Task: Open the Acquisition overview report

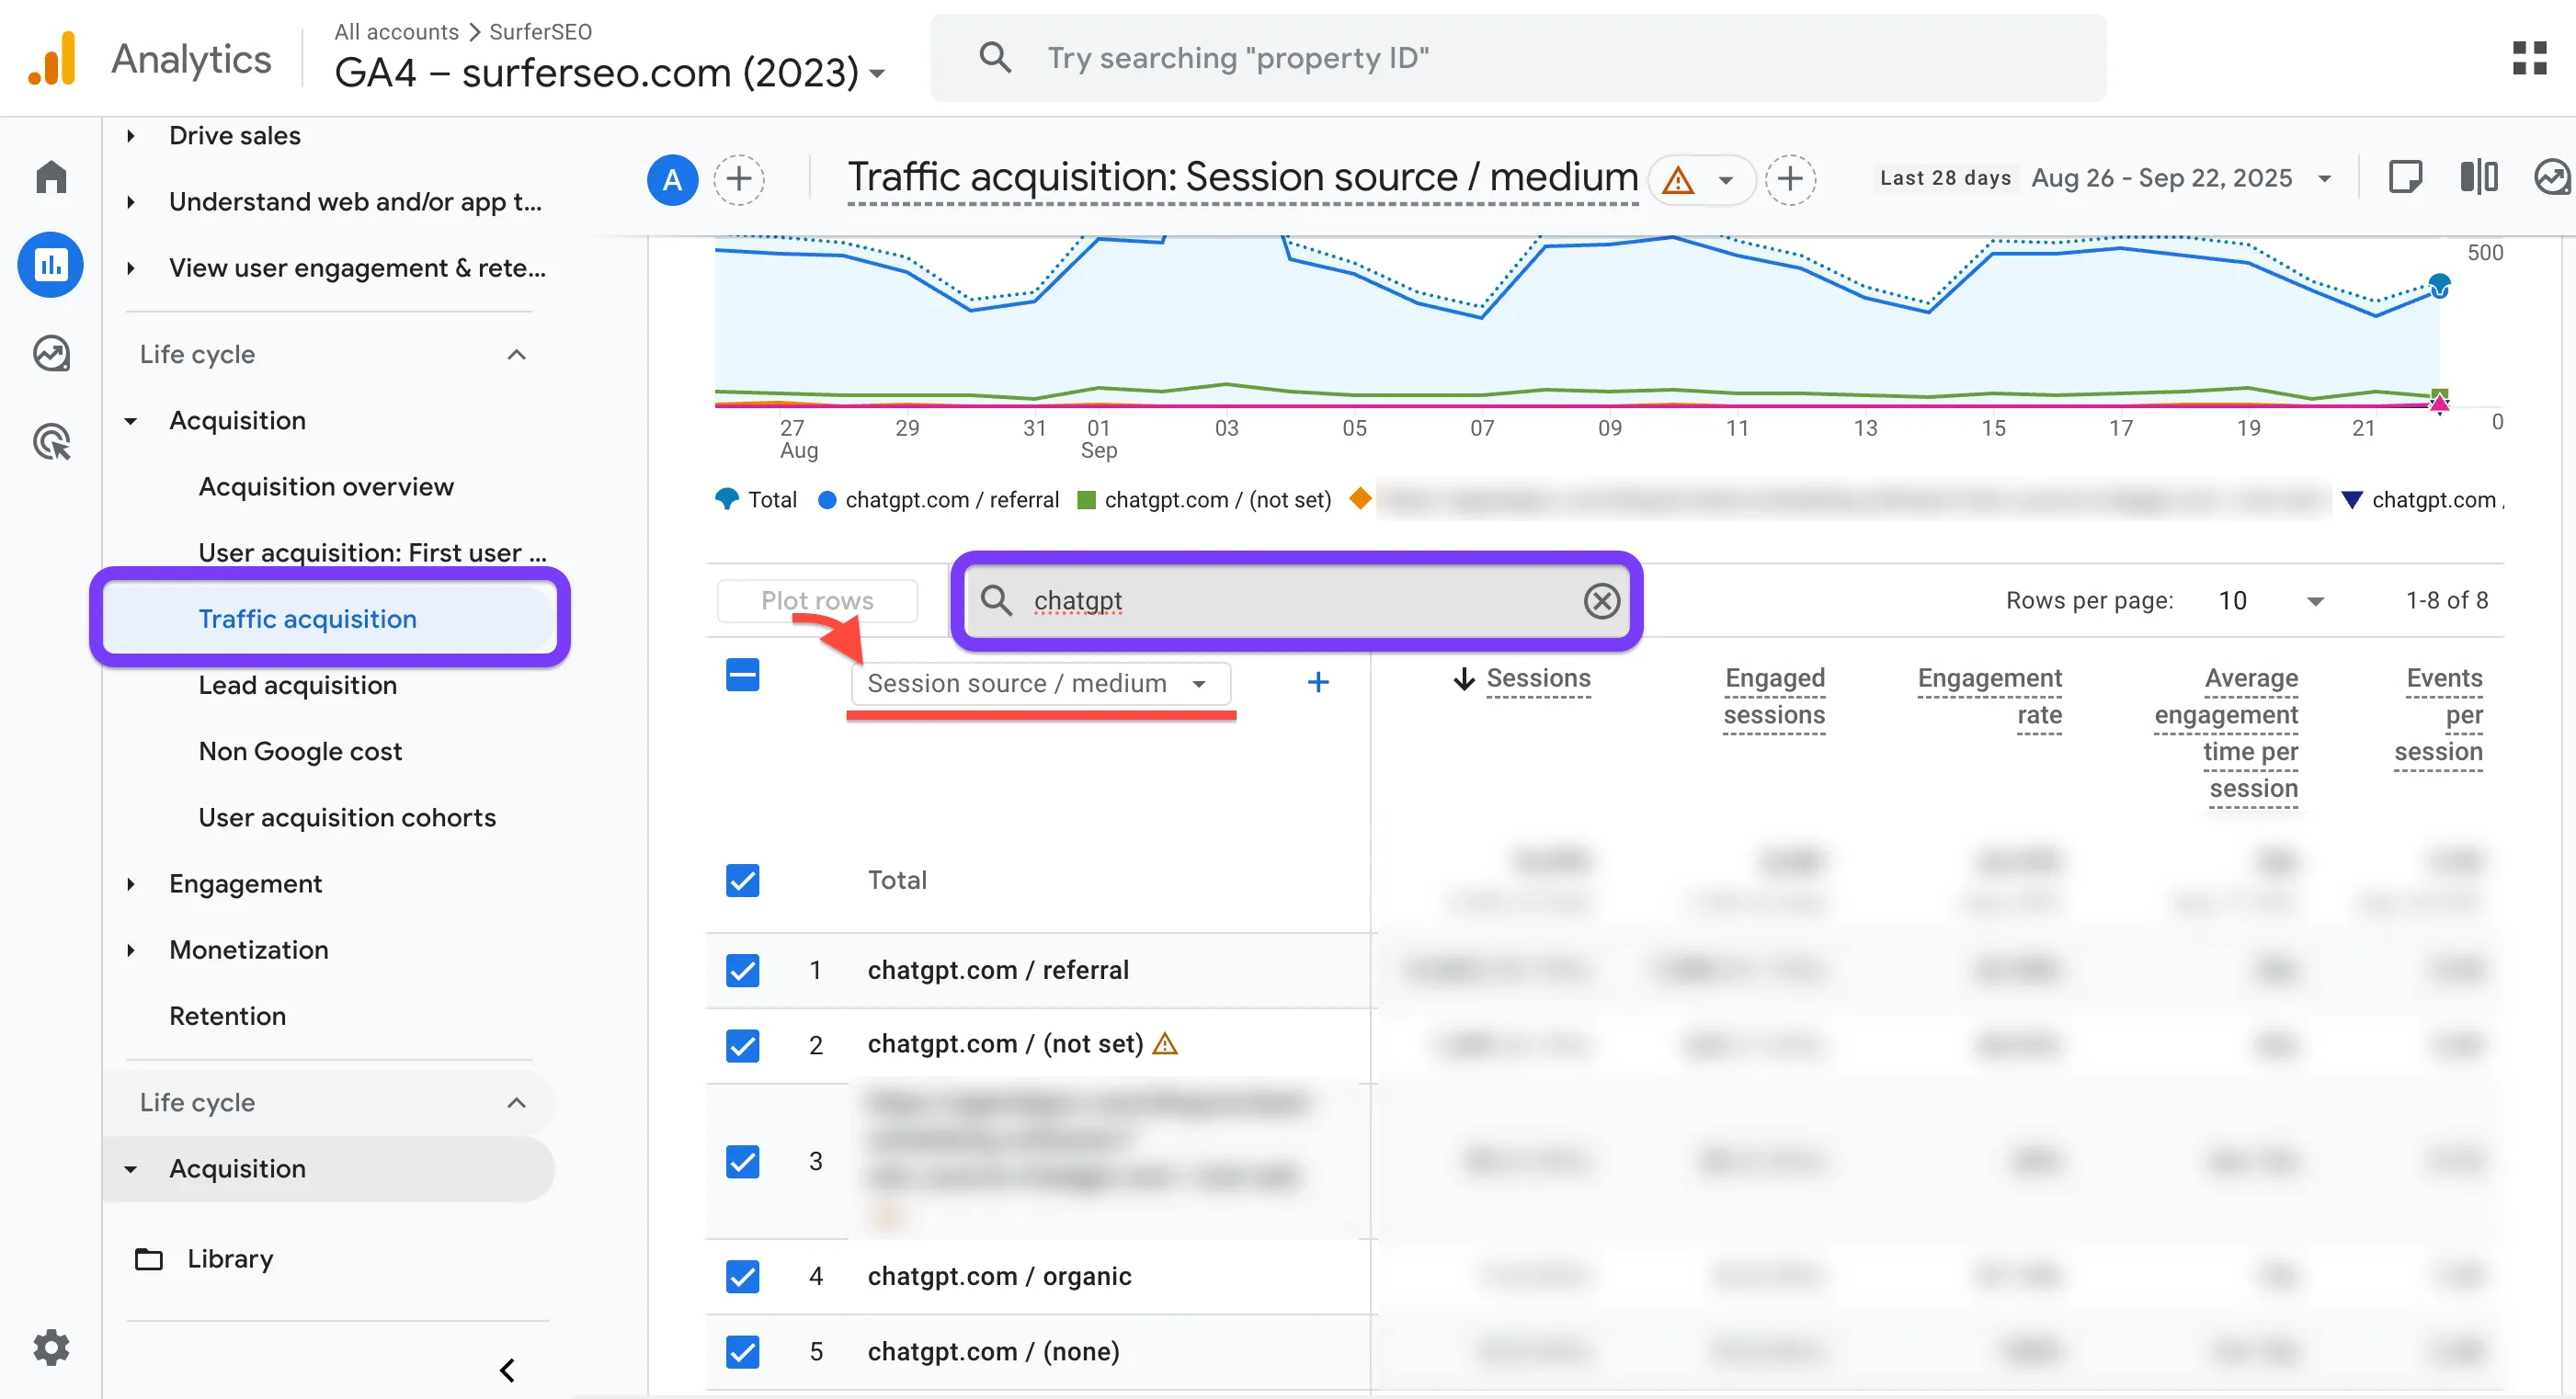Action: pos(326,486)
